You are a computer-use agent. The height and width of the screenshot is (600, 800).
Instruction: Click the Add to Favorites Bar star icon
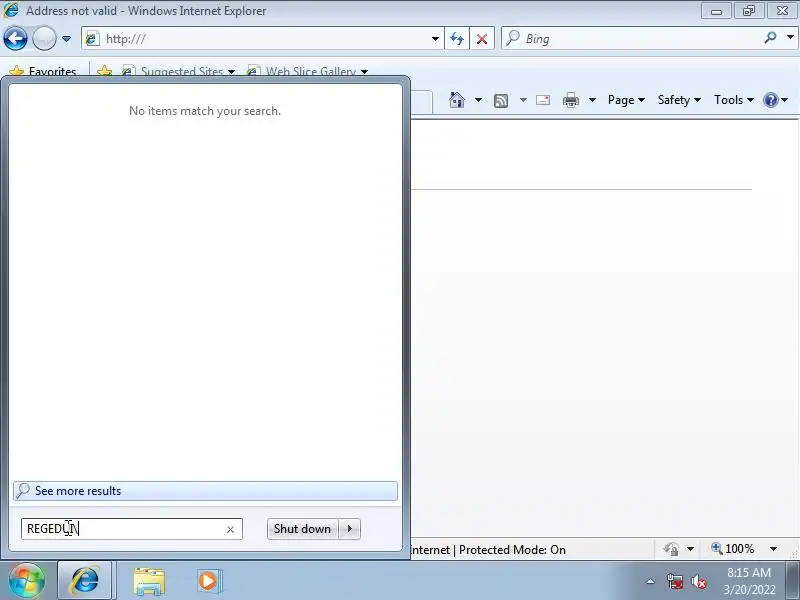click(105, 71)
